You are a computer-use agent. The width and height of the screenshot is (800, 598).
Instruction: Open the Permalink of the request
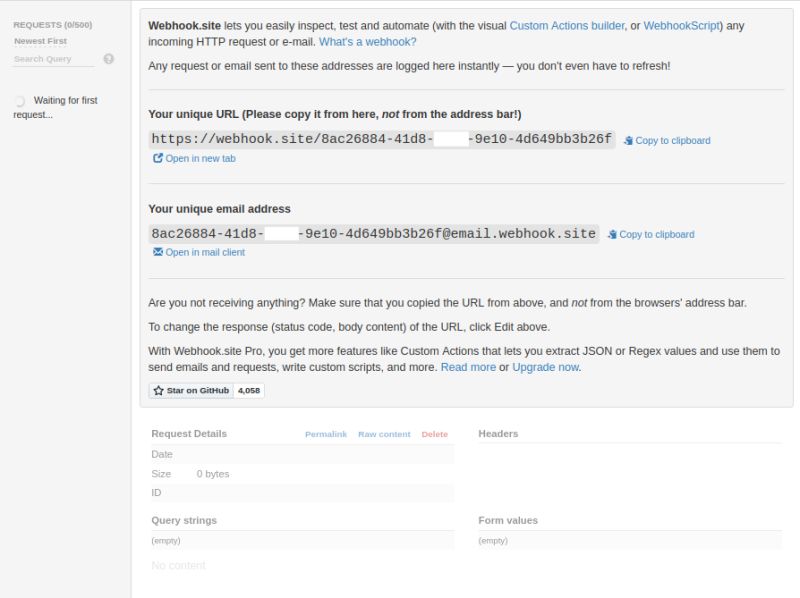(326, 434)
